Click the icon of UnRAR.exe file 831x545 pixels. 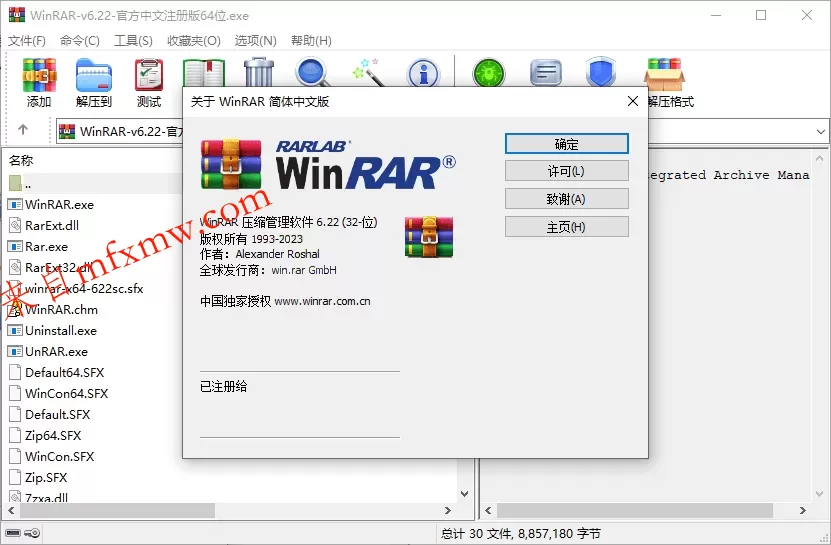point(15,351)
